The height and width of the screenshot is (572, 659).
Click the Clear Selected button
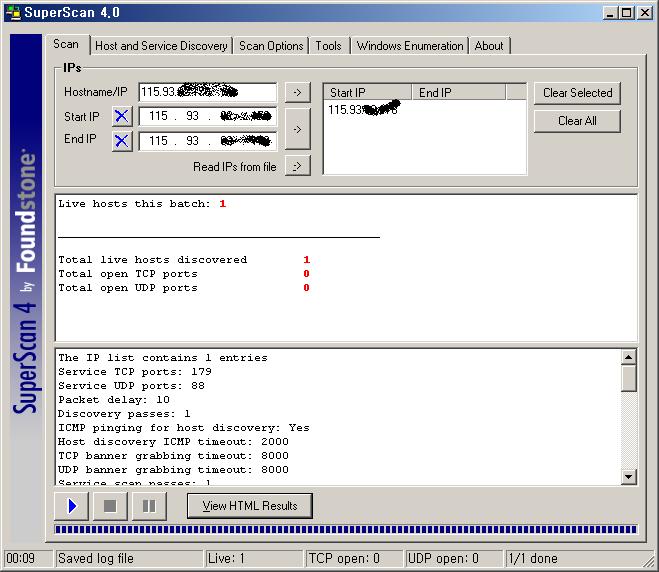[x=577, y=93]
